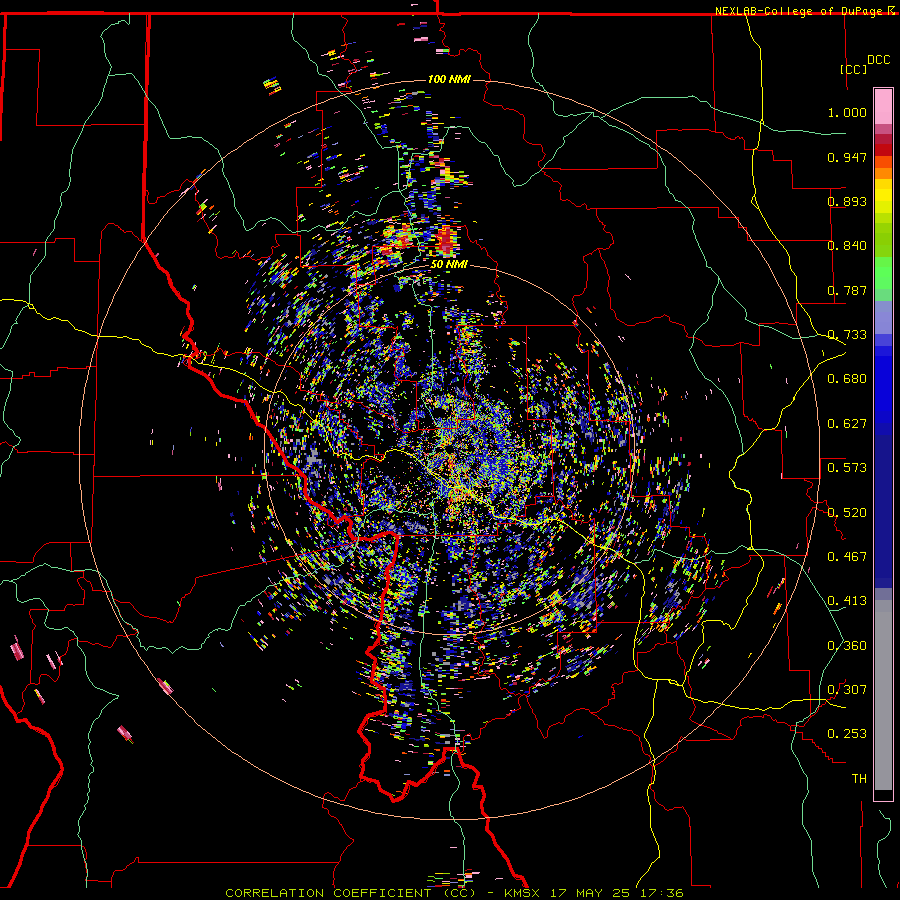Image resolution: width=900 pixels, height=900 pixels.
Task: Pick the large gray band of the color bar
Action: pos(883,695)
